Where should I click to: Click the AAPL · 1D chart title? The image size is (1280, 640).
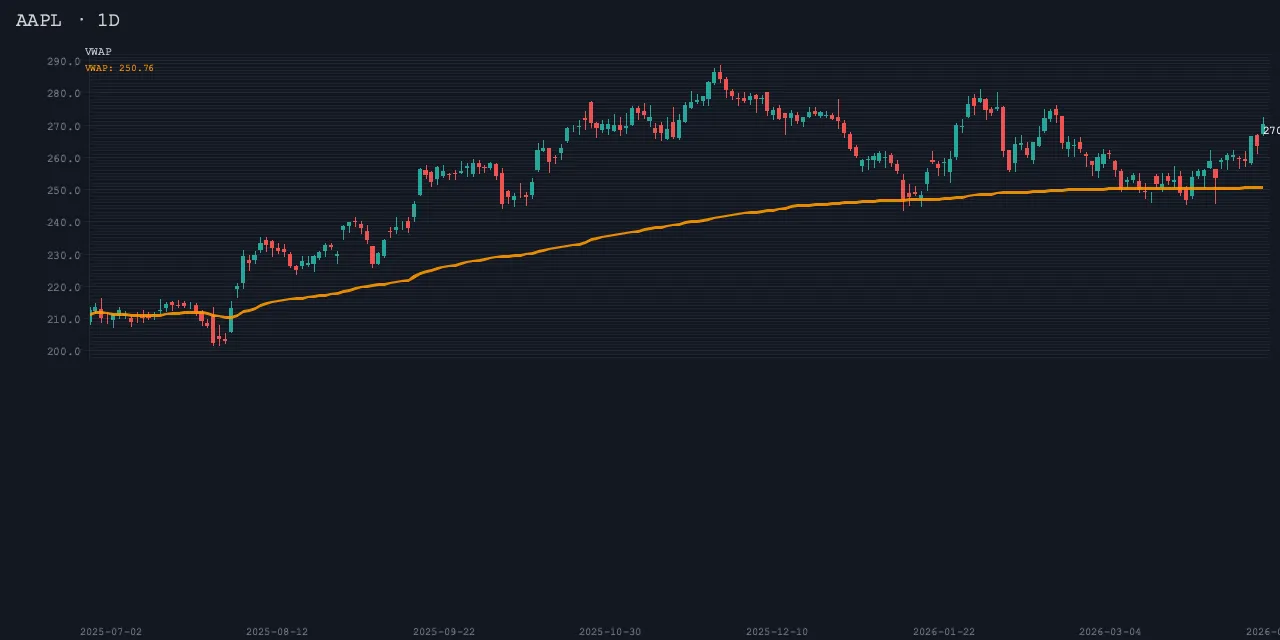click(x=68, y=21)
